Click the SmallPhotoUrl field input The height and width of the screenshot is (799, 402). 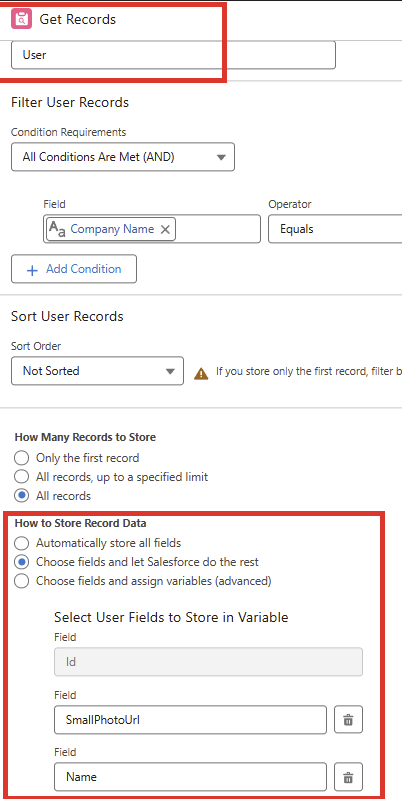[x=190, y=720]
